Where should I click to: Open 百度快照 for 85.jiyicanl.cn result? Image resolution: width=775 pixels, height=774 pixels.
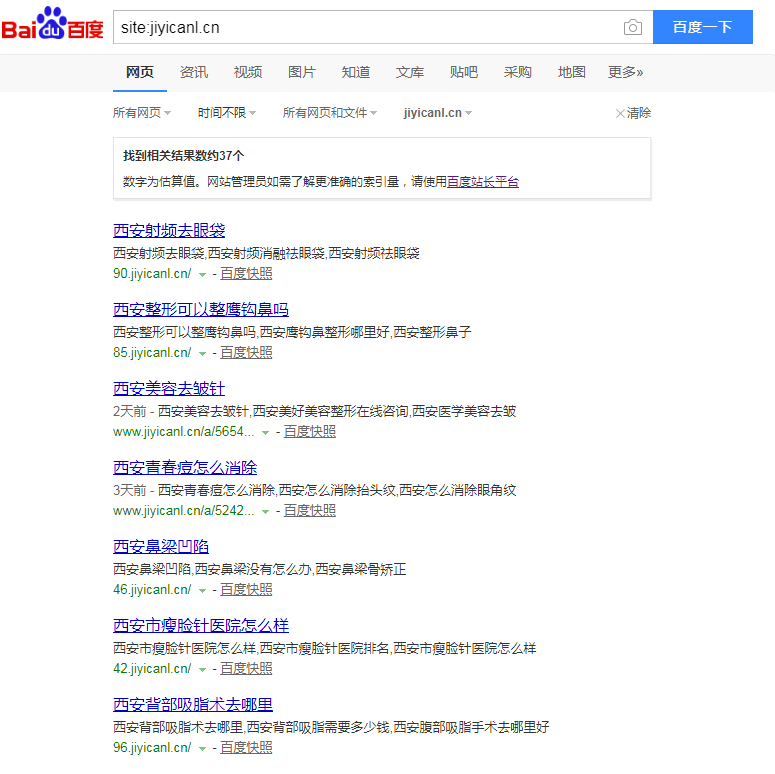[x=246, y=352]
